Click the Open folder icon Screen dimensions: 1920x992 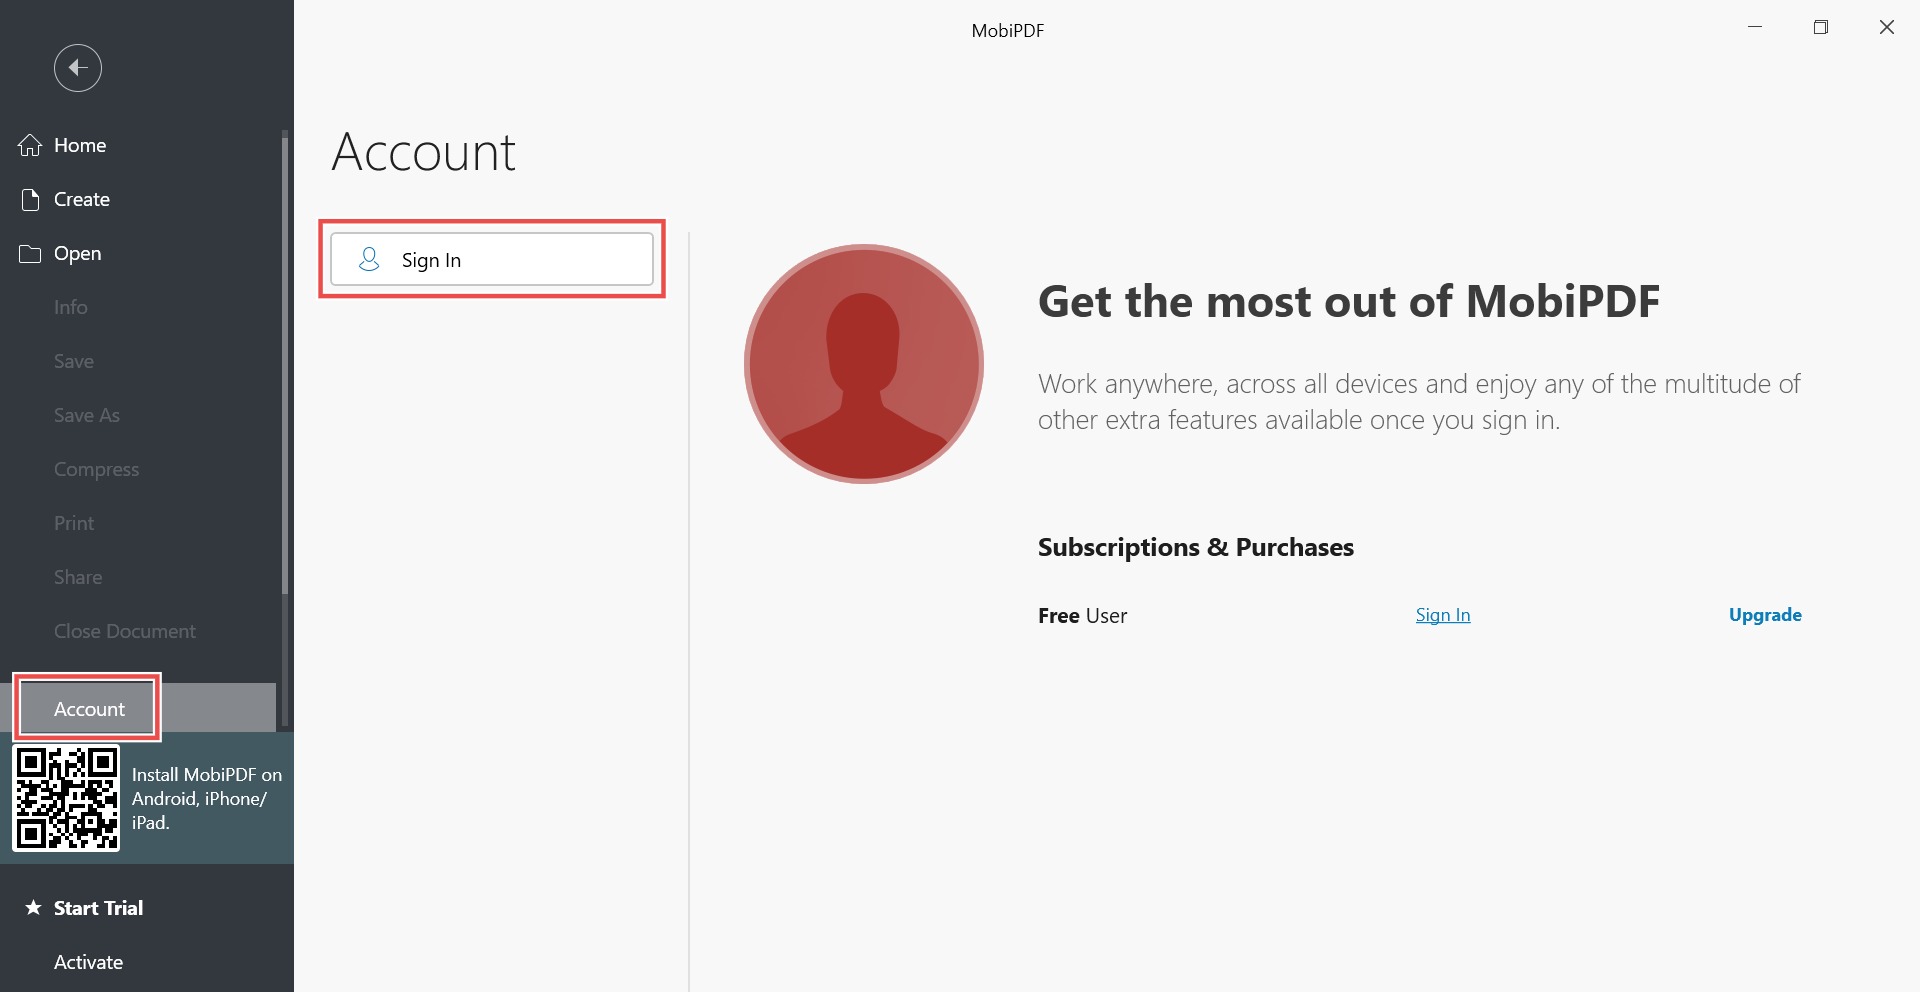pos(30,253)
